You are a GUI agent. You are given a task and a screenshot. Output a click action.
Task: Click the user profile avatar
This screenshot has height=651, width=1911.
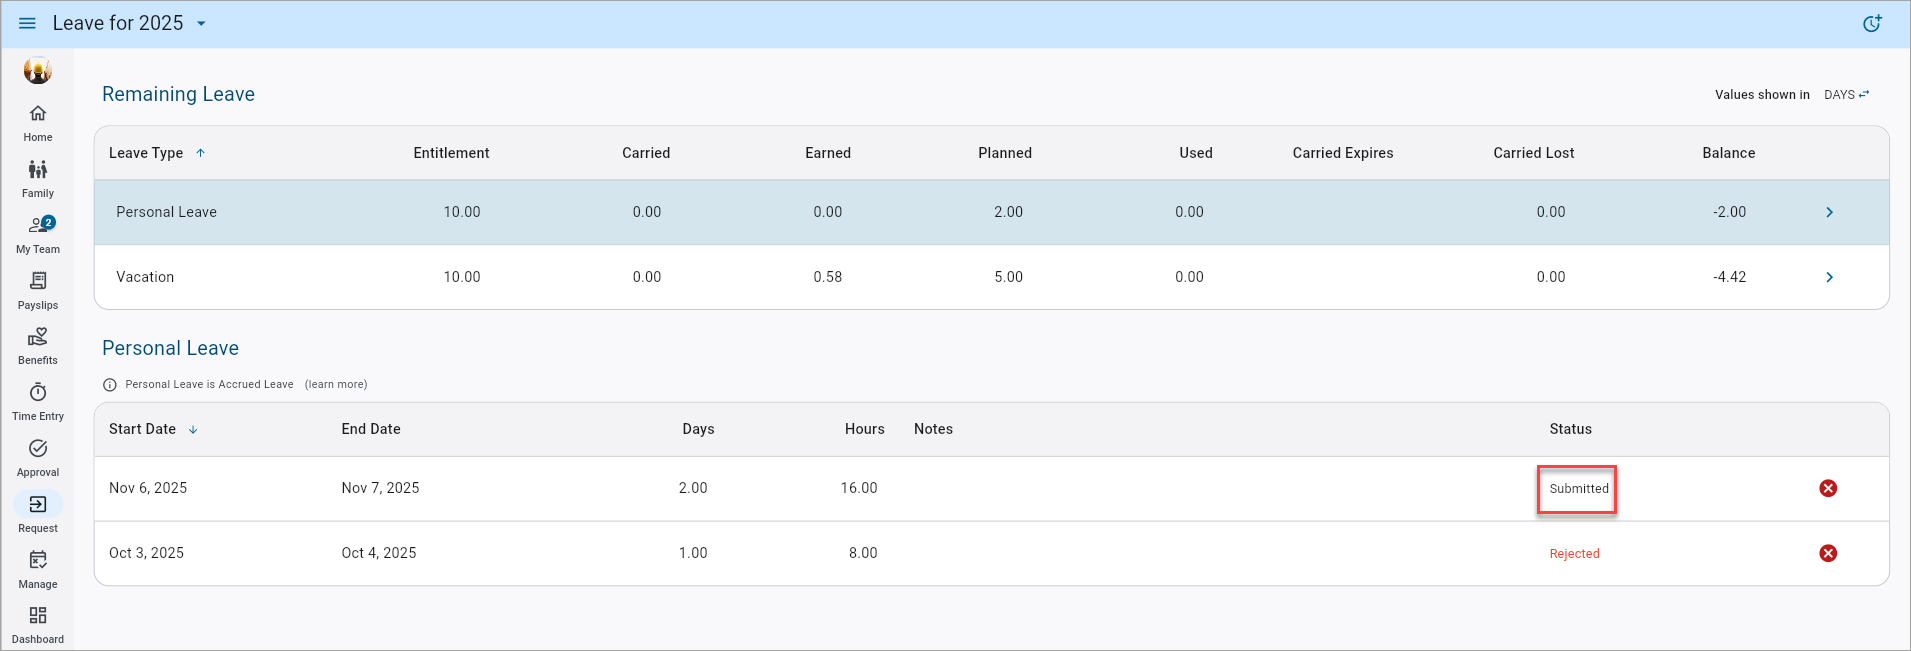pos(38,70)
